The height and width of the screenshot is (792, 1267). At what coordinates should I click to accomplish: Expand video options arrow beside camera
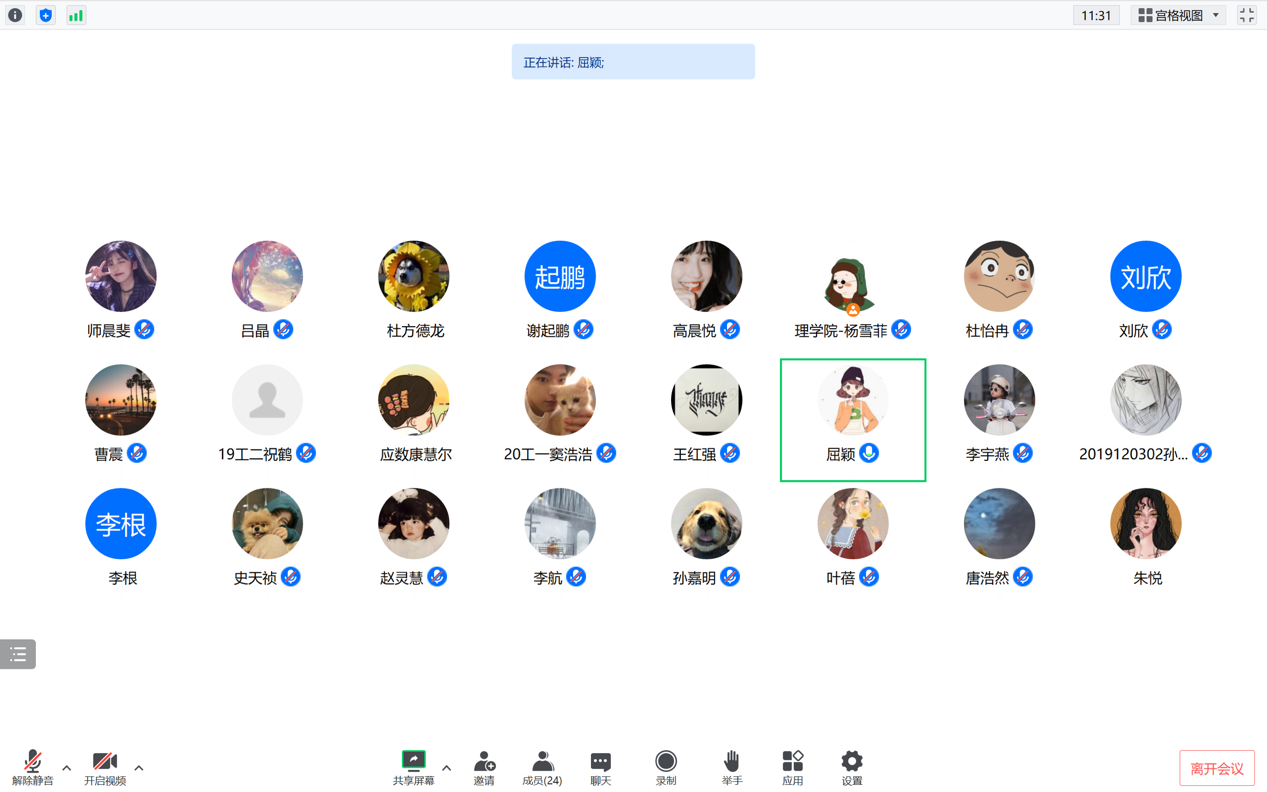point(139,768)
